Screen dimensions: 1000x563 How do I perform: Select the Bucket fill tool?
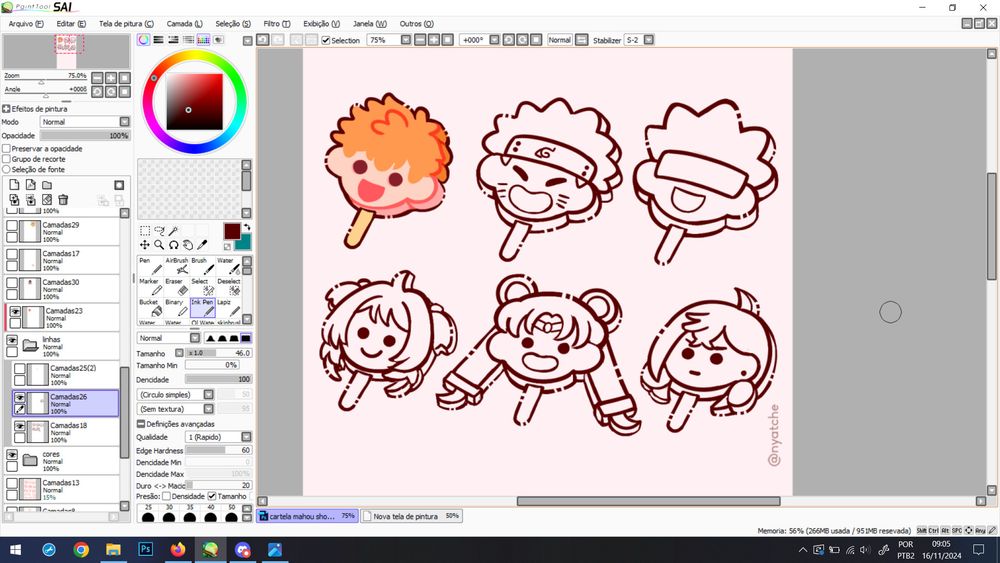click(x=150, y=308)
